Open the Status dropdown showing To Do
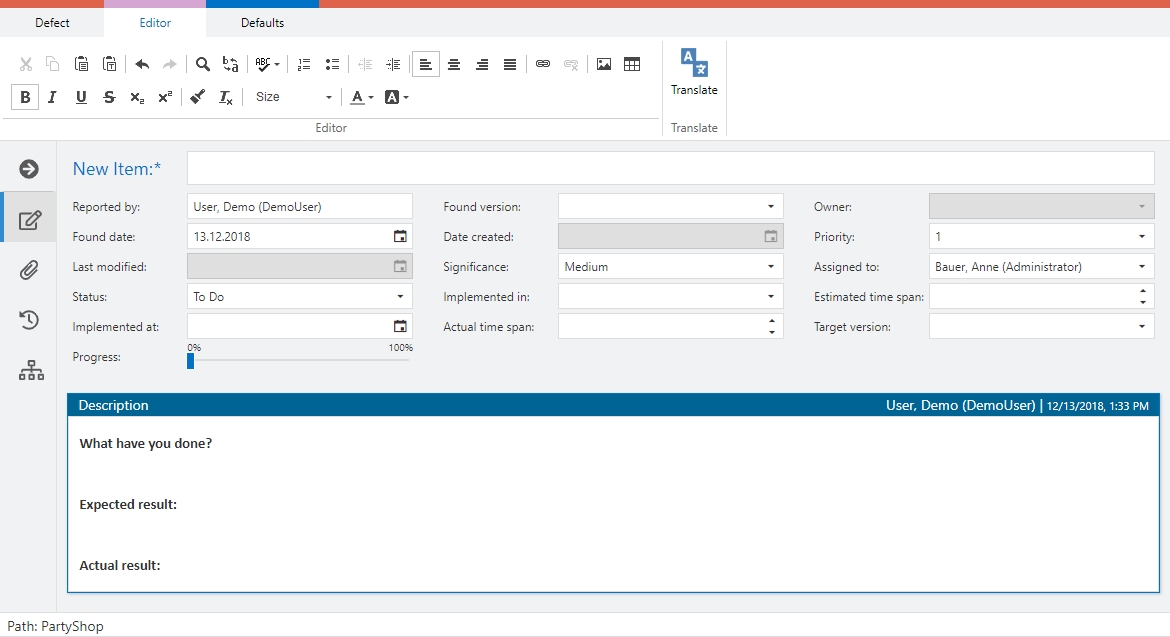This screenshot has height=637, width=1170. pos(299,297)
